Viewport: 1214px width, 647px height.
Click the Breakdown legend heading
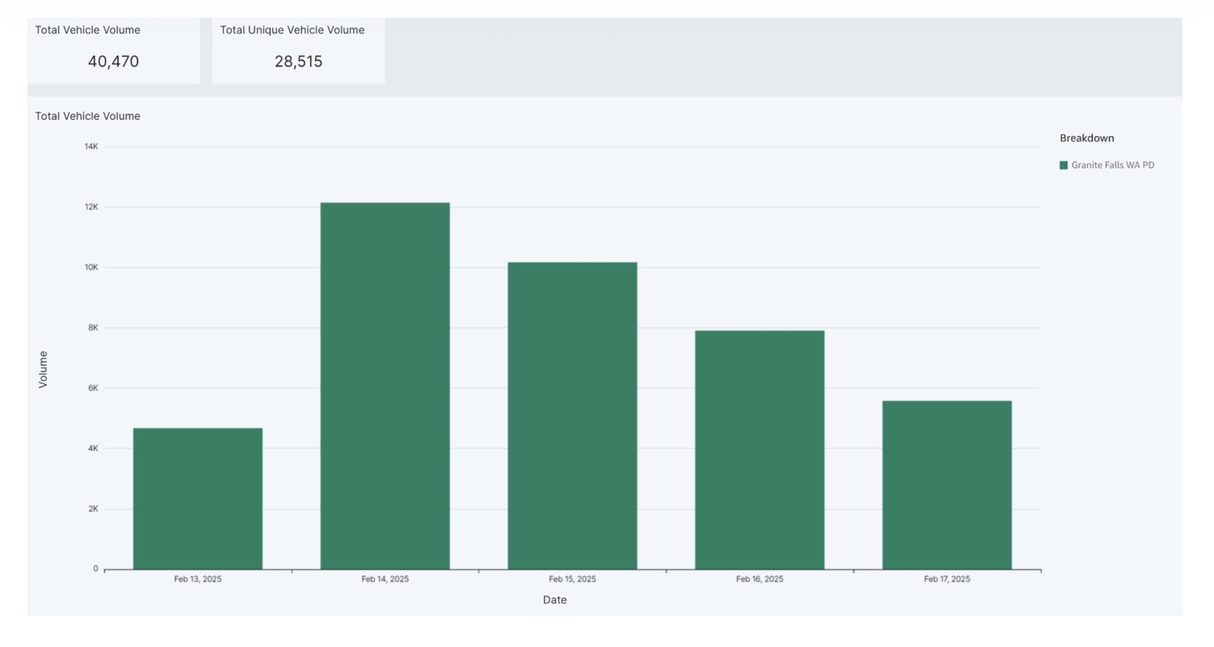[x=1086, y=138]
